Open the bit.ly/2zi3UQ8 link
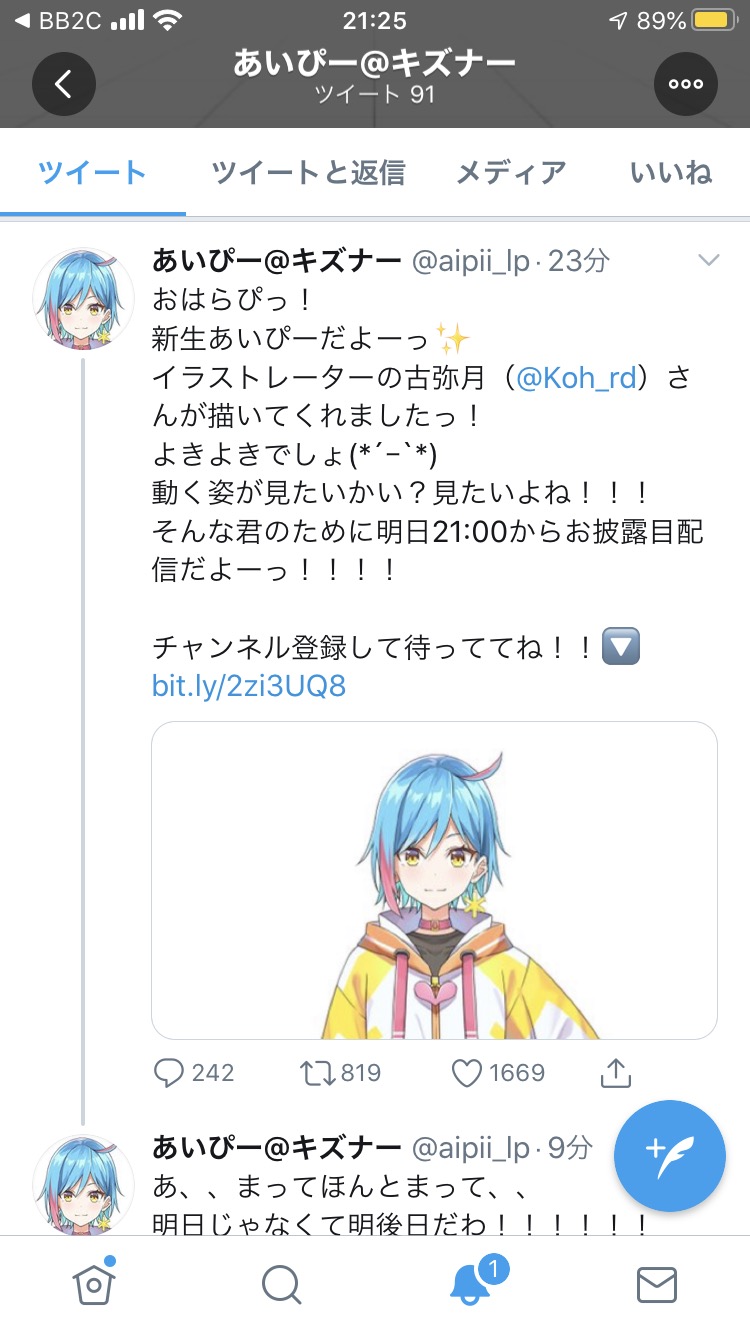This screenshot has width=750, height=1334. (x=249, y=686)
